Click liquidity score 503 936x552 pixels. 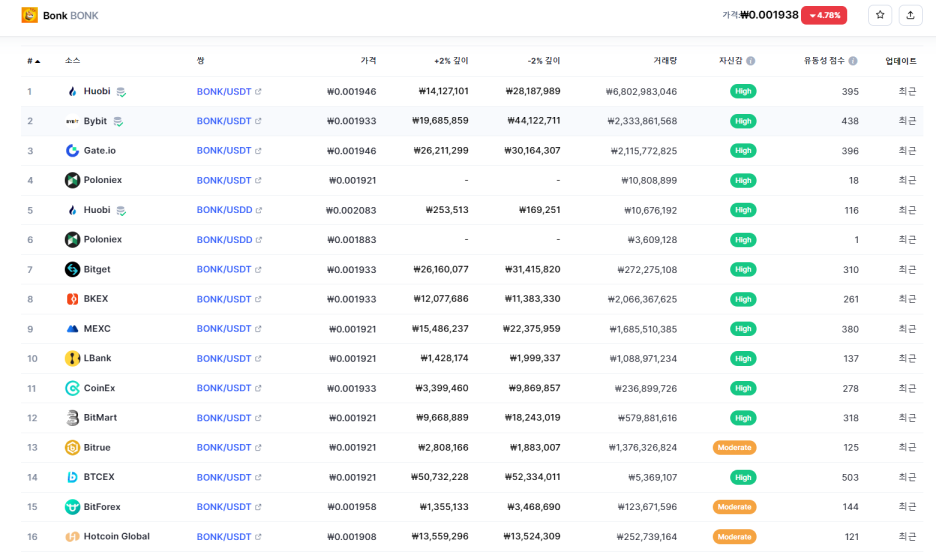coord(850,477)
